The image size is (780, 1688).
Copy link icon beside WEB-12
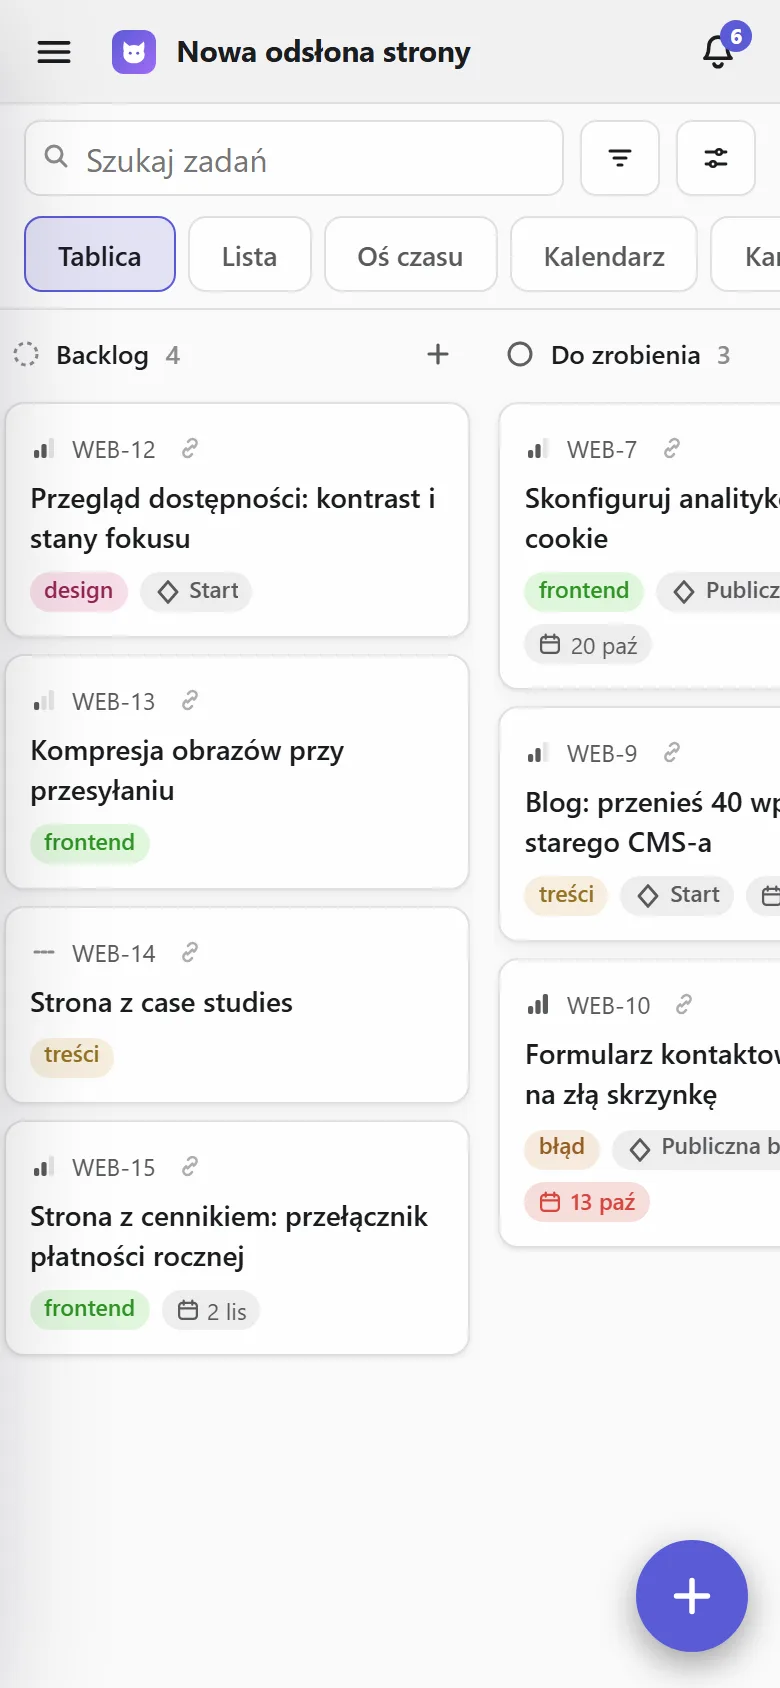[190, 449]
